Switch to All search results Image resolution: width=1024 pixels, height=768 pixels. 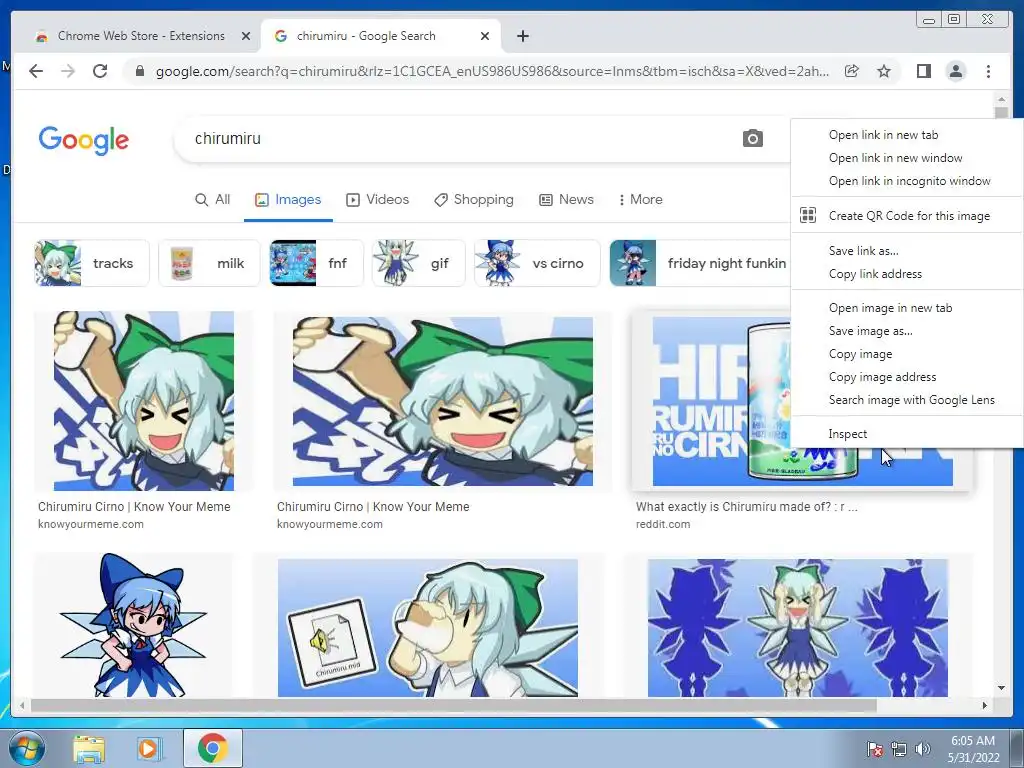[x=213, y=199]
